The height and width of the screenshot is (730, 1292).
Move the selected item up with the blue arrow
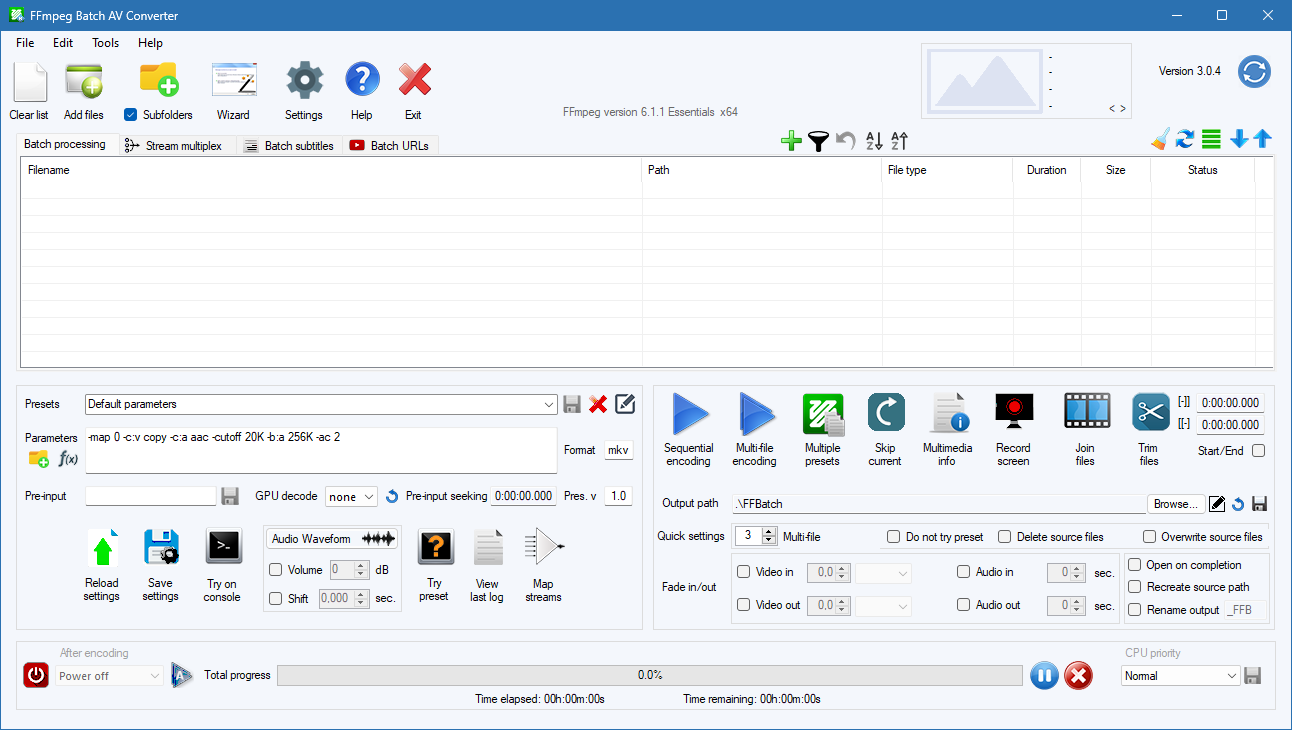coord(1262,139)
